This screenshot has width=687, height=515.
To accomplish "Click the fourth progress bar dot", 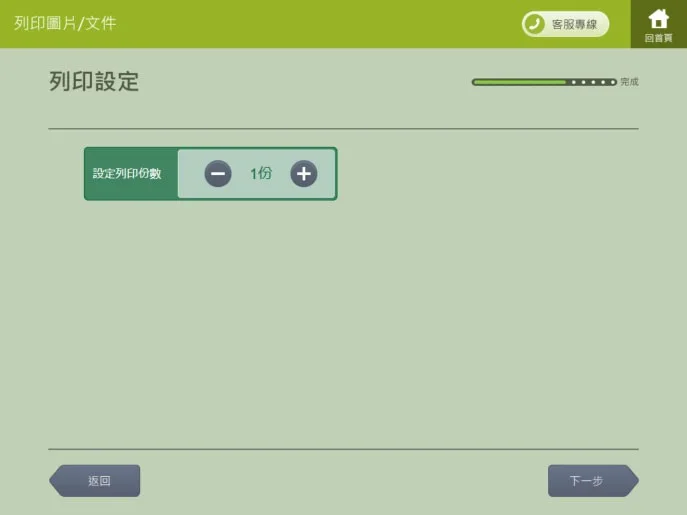I will point(601,82).
